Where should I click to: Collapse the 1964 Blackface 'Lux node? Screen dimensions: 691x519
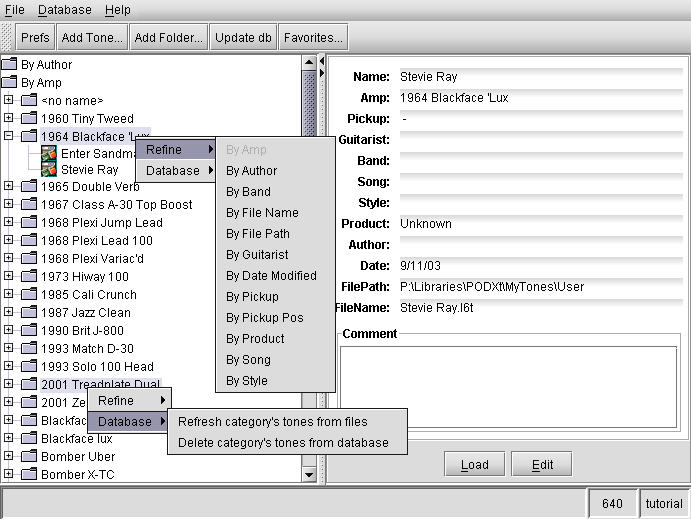(9, 136)
